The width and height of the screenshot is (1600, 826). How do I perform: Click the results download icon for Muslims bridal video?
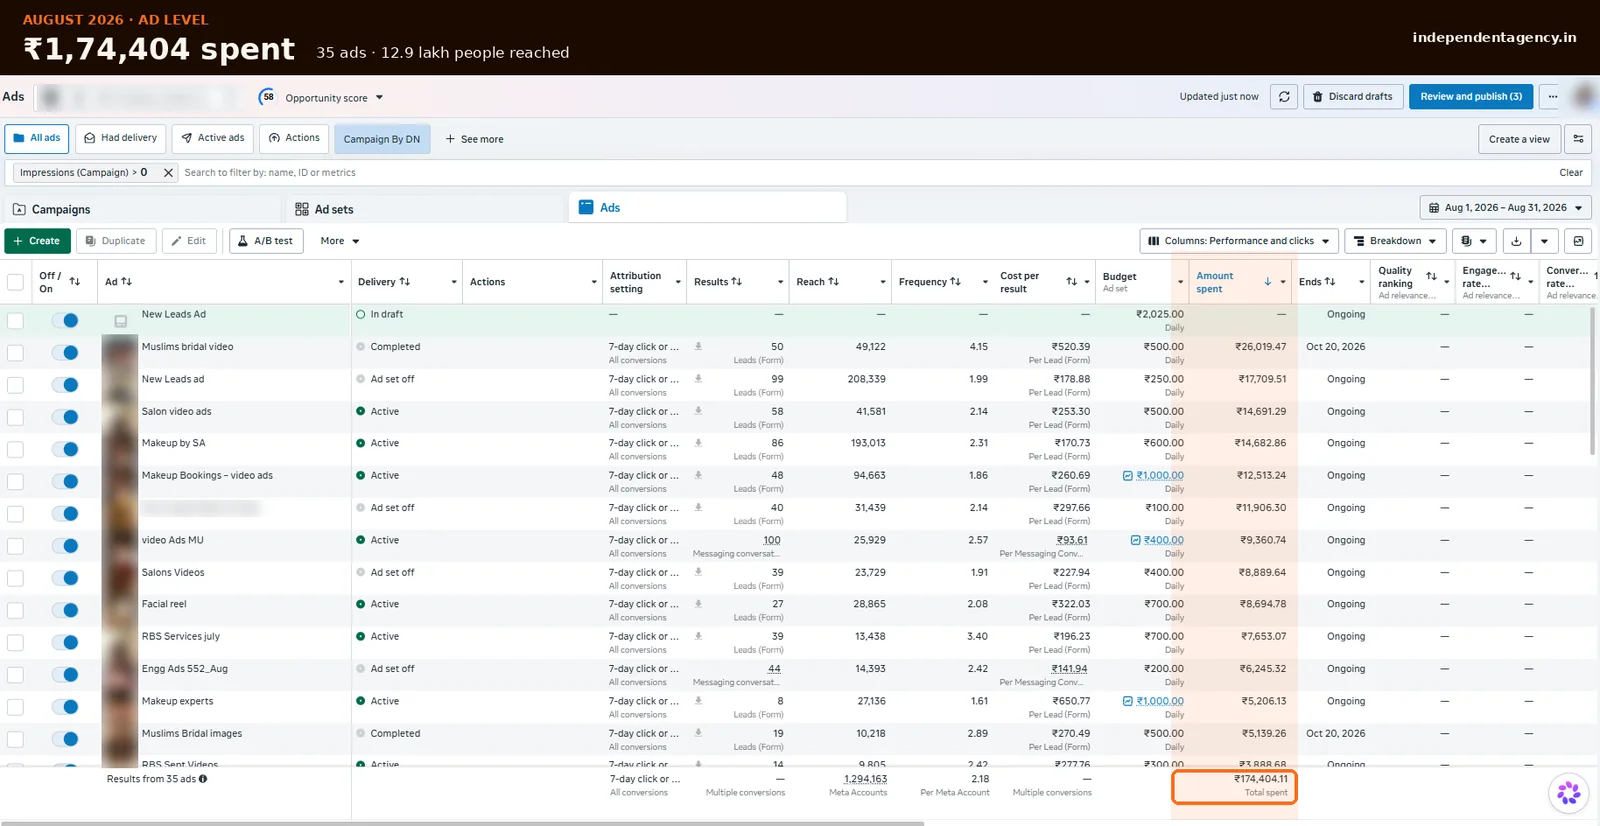[x=698, y=347]
